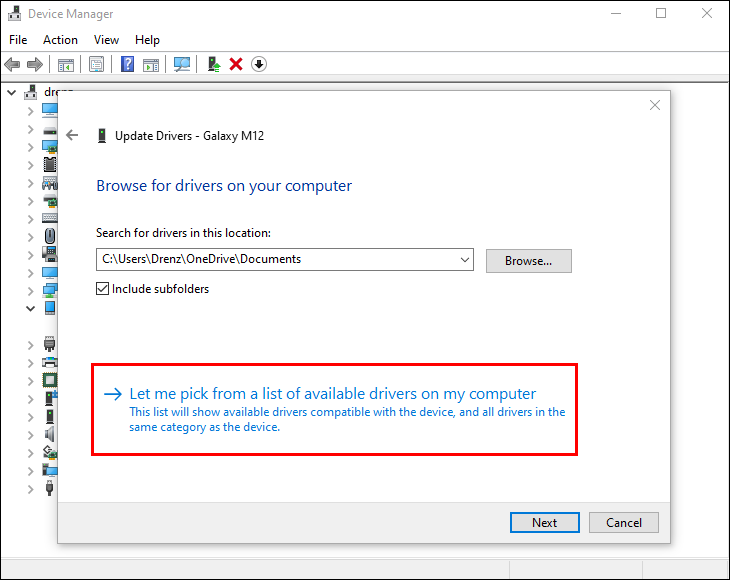Click the Browse... button

coord(528,261)
